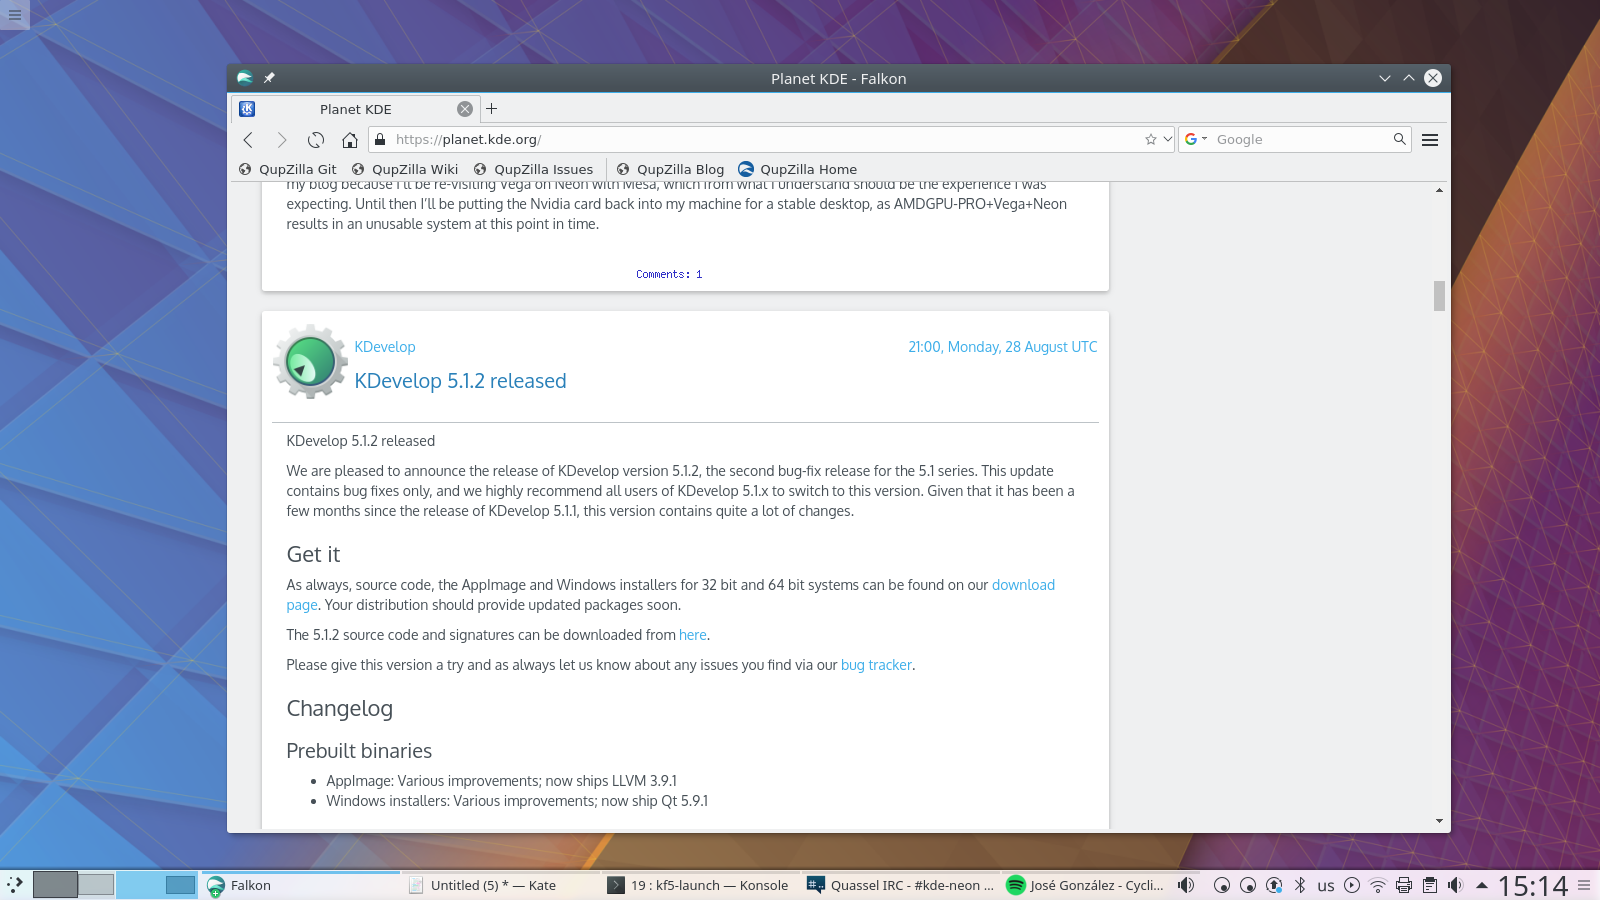Screen dimensions: 1600x900
Task: Open Falkon's hamburger menu
Action: (x=1430, y=139)
